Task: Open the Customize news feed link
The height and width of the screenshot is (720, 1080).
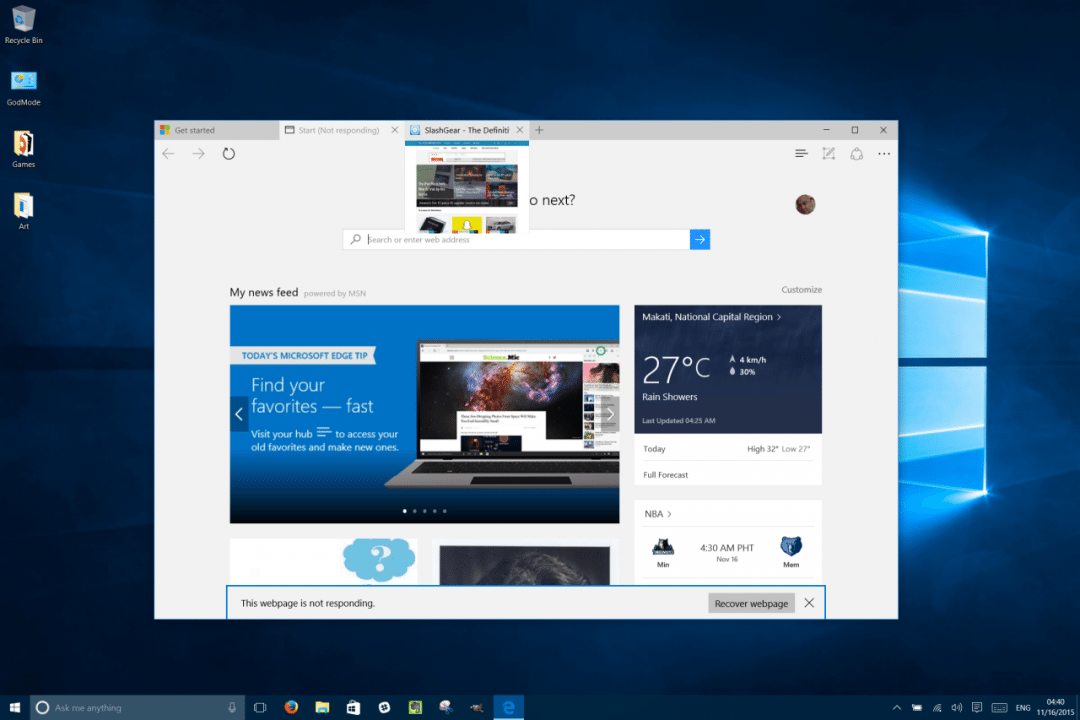Action: 801,290
